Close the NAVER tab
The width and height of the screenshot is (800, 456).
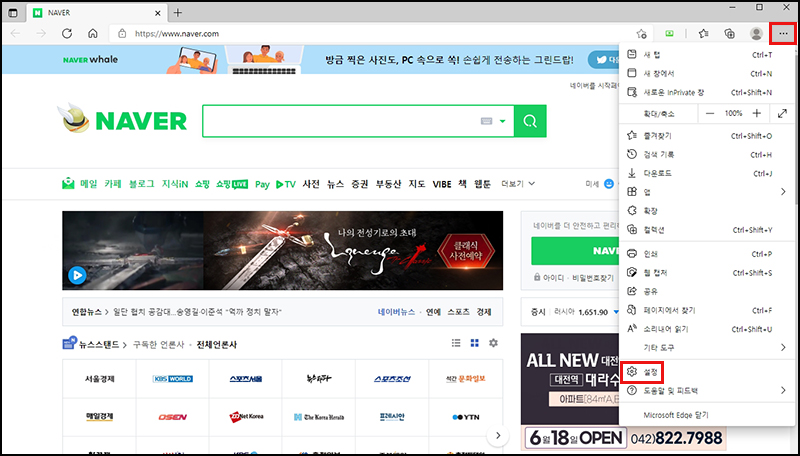(x=158, y=13)
